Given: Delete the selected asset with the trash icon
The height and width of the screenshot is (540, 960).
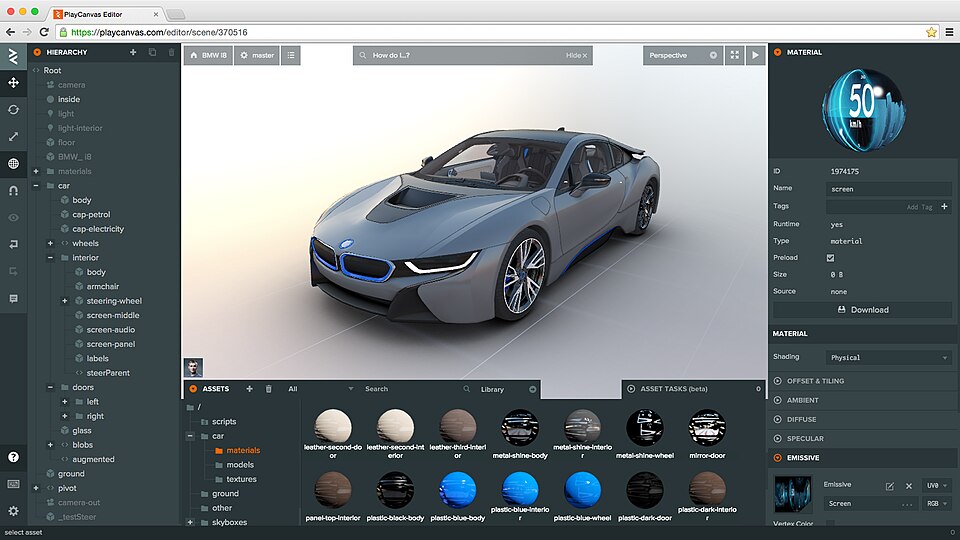Looking at the screenshot, I should click(268, 389).
